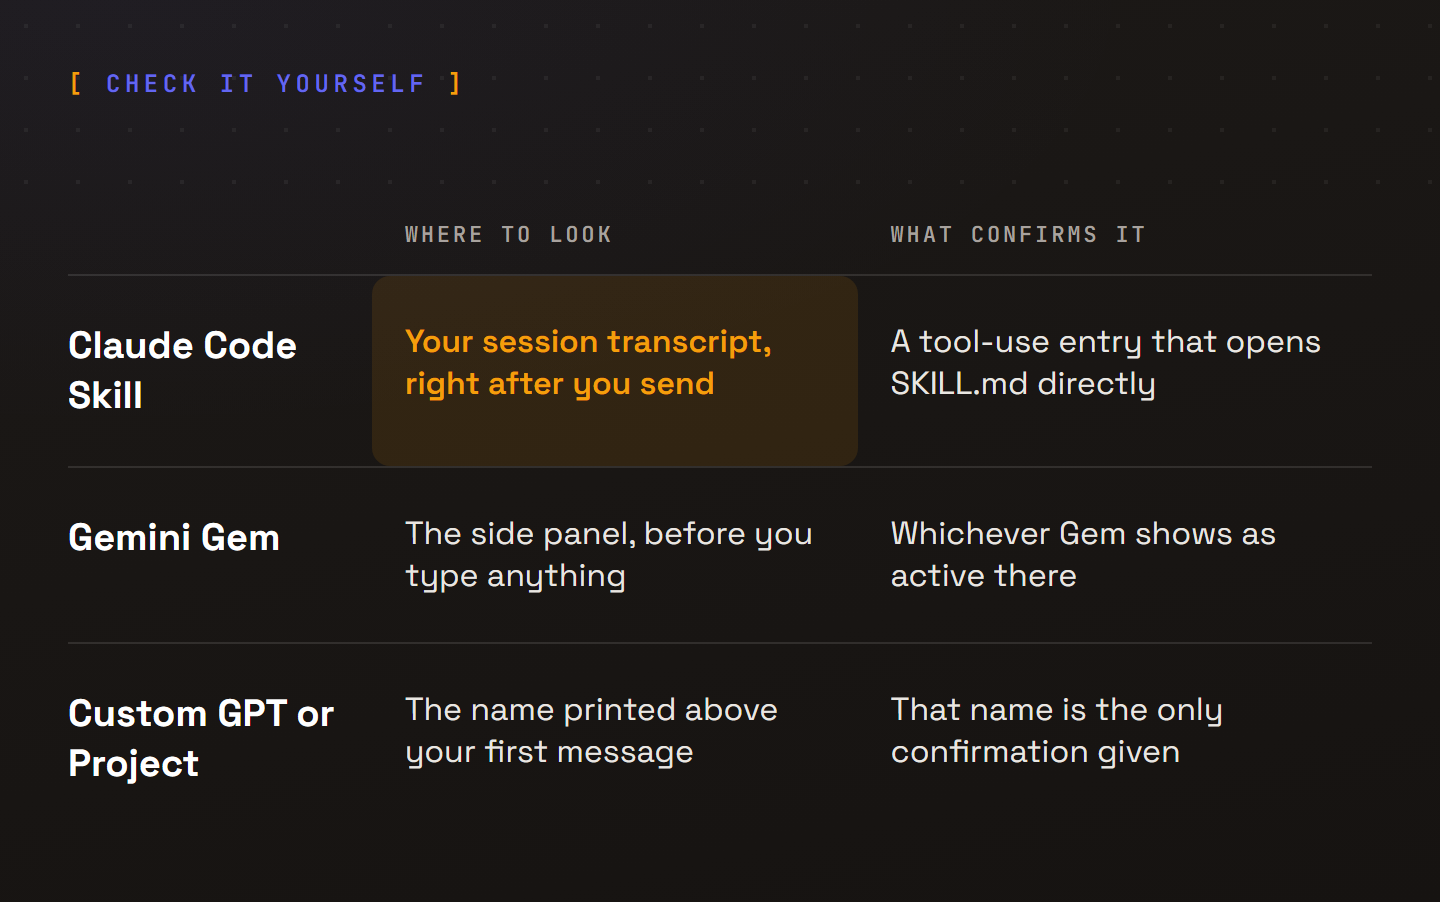Select the Custom GPT or Project label
Screen dimensions: 1440x902
[x=201, y=738]
